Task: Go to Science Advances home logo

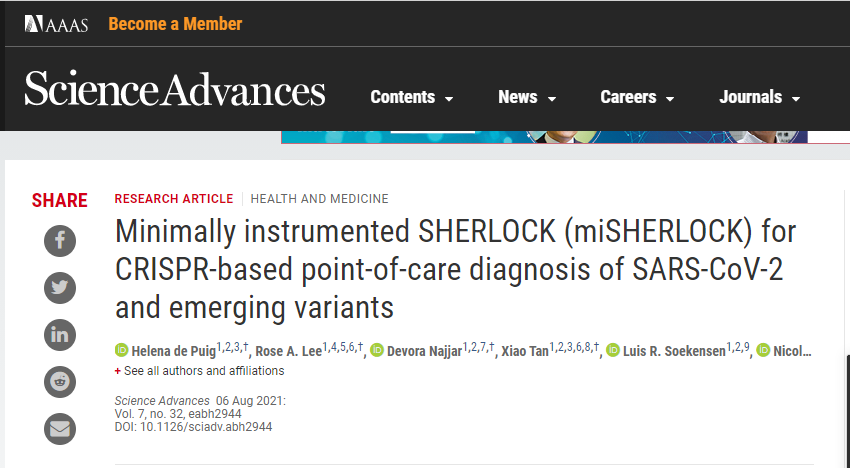Action: coord(175,88)
